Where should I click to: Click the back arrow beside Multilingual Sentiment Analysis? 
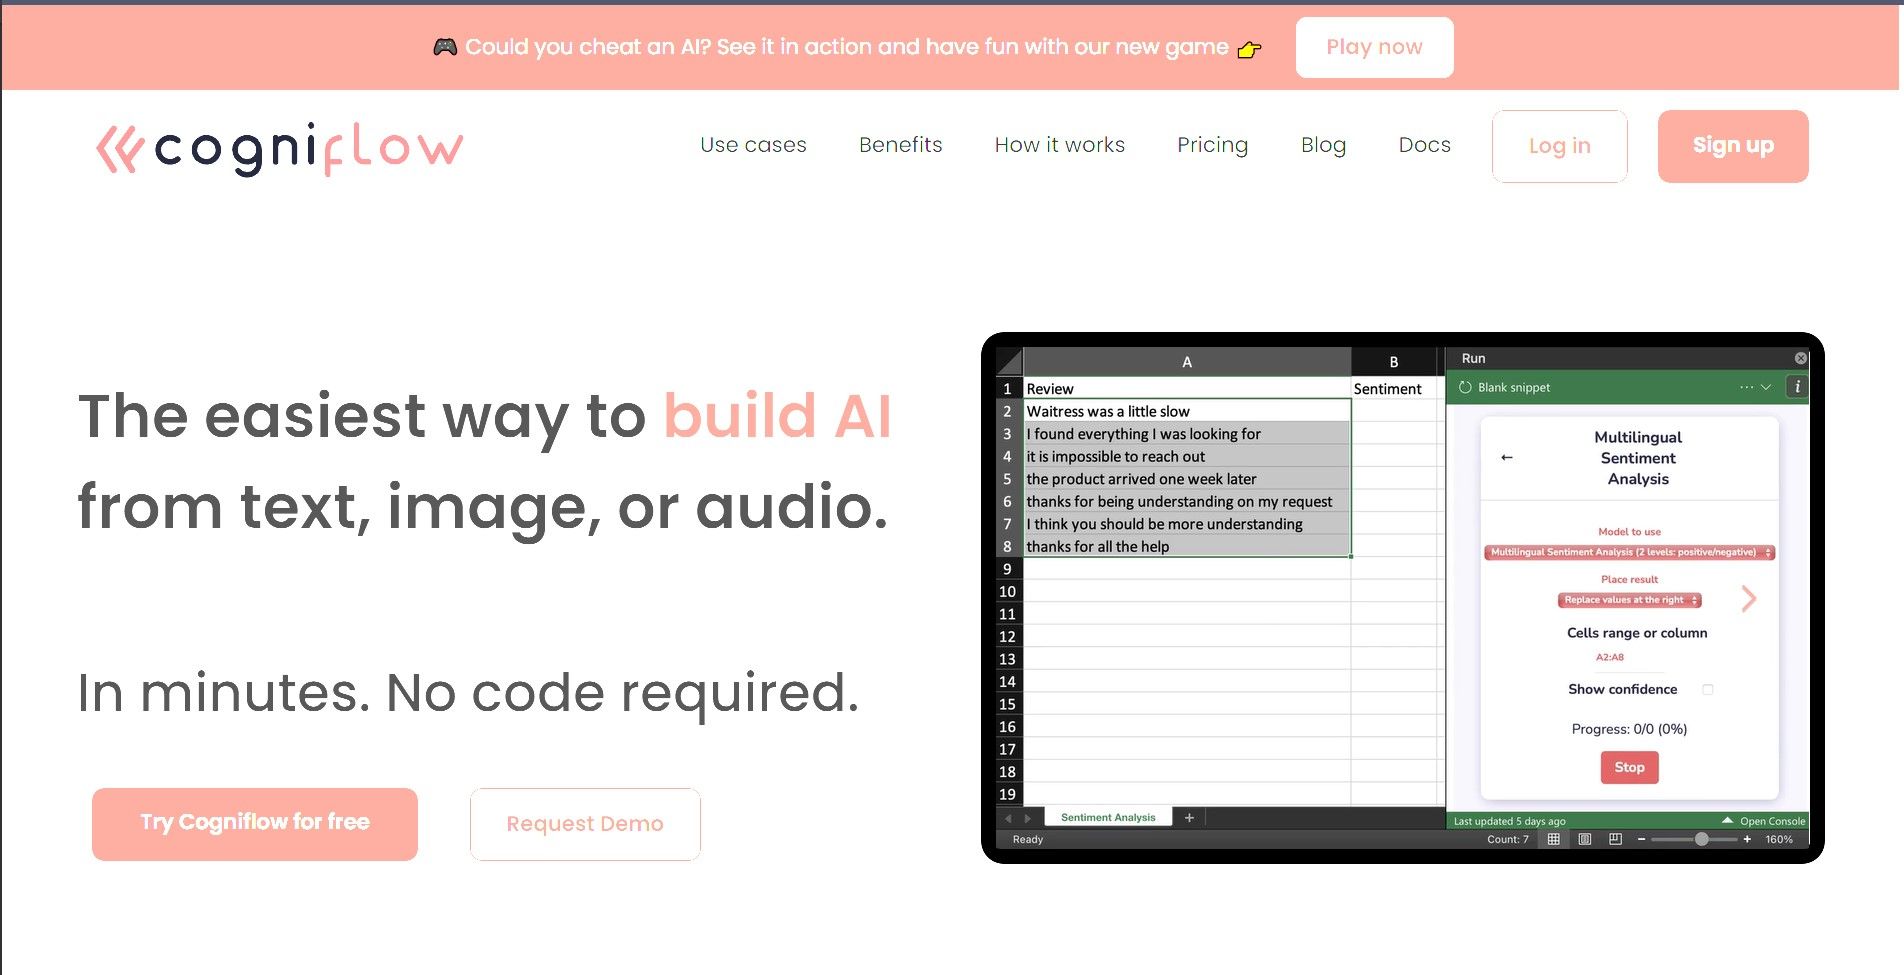1507,457
